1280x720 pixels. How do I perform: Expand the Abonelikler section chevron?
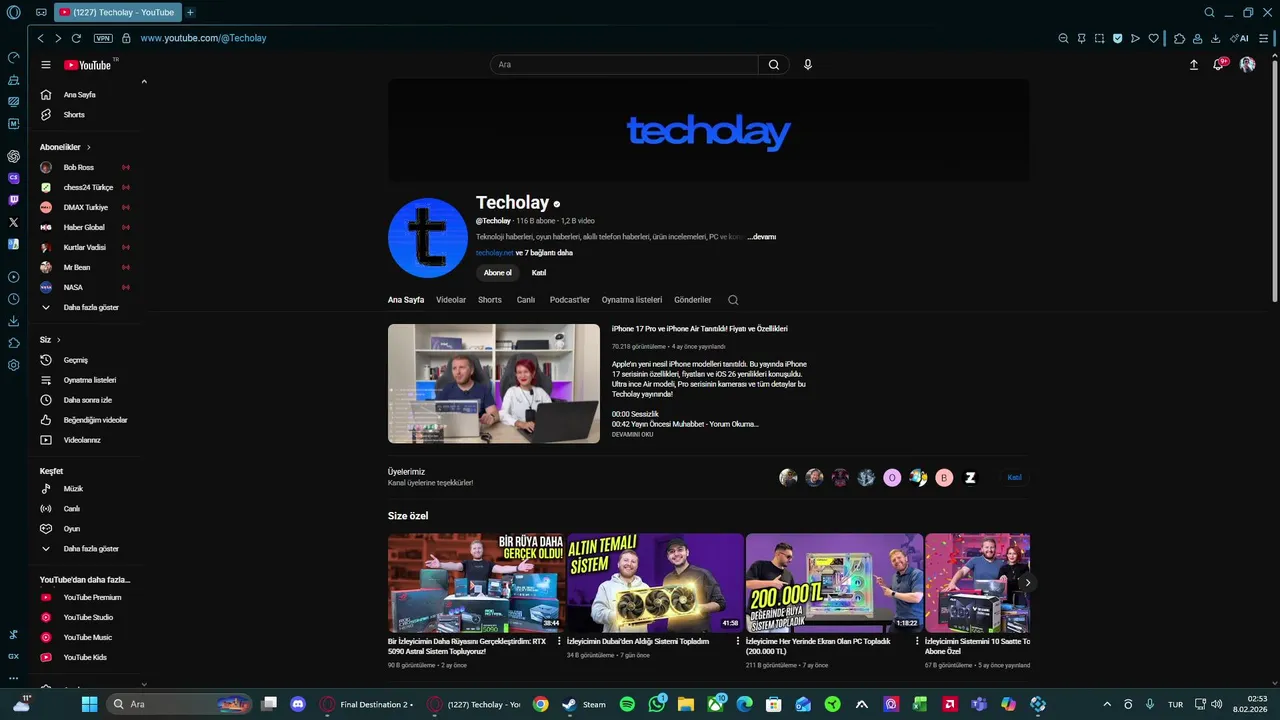(x=88, y=147)
